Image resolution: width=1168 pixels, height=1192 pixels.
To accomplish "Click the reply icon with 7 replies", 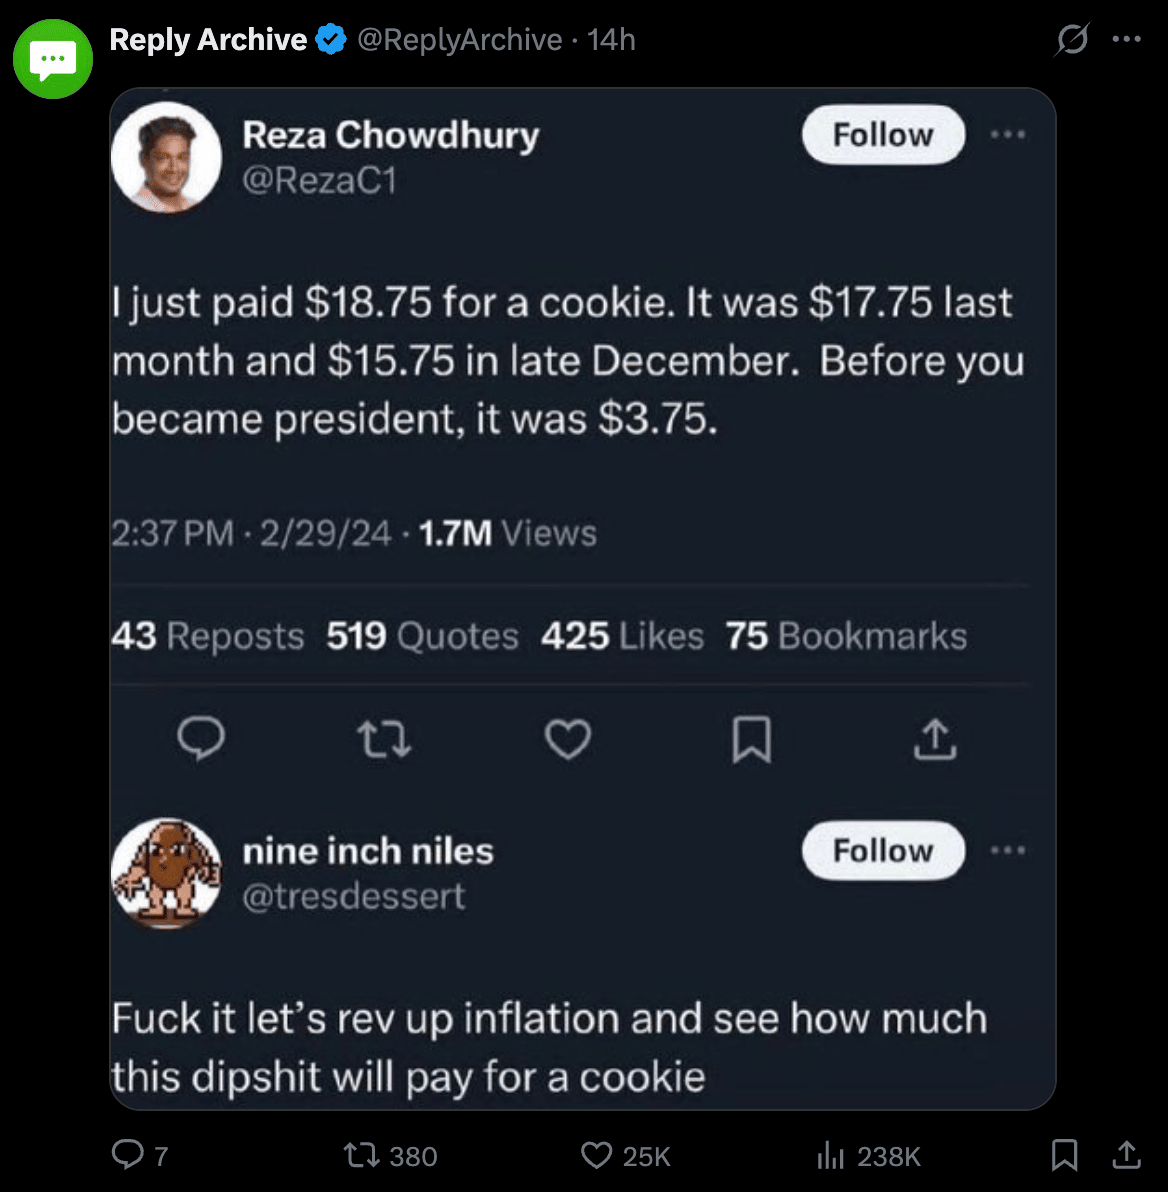I will [128, 1155].
